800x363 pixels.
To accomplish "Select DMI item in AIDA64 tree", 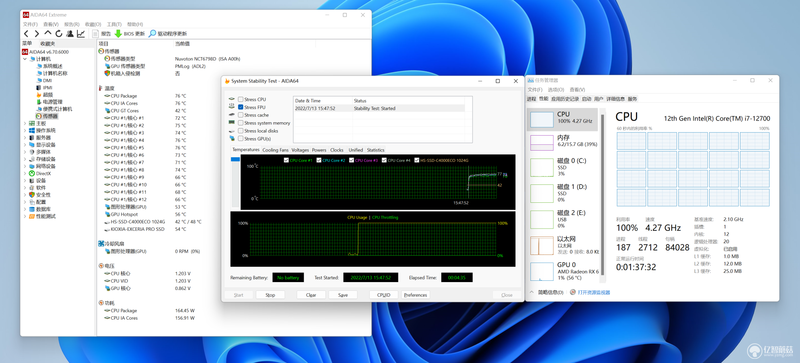I will coord(43,81).
